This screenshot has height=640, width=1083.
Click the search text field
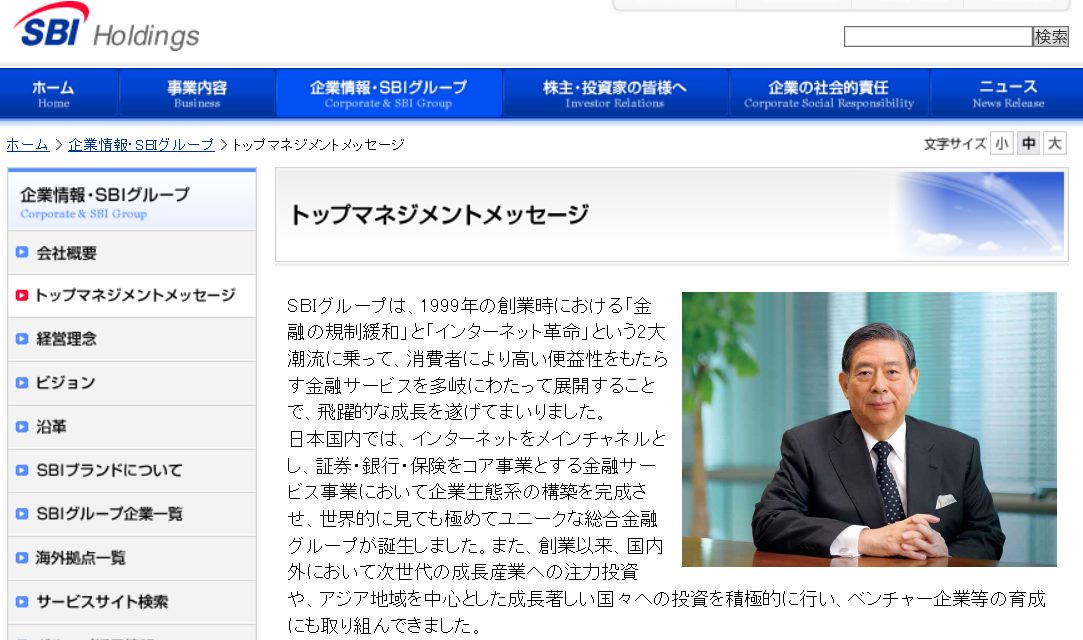[x=938, y=37]
